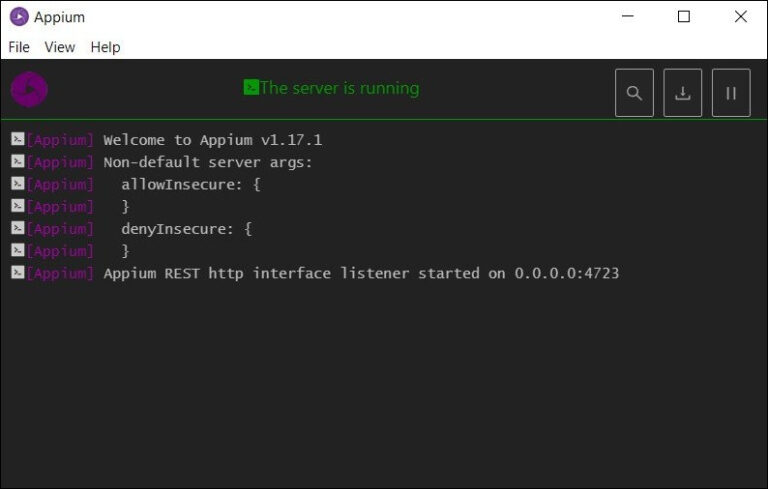
Task: Open the Inspector session search button
Action: tap(634, 93)
